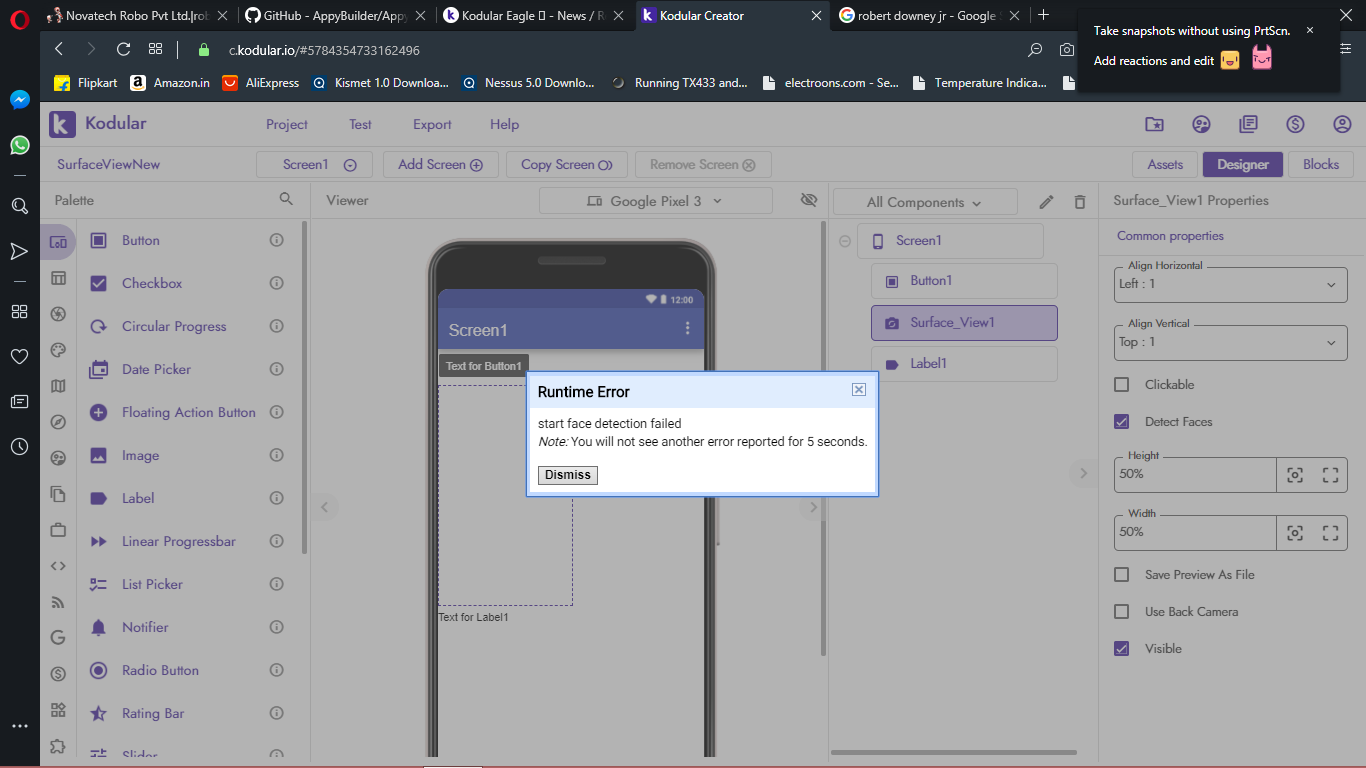Image resolution: width=1366 pixels, height=768 pixels.
Task: Open the Align Horizontal dropdown
Action: click(x=1231, y=284)
